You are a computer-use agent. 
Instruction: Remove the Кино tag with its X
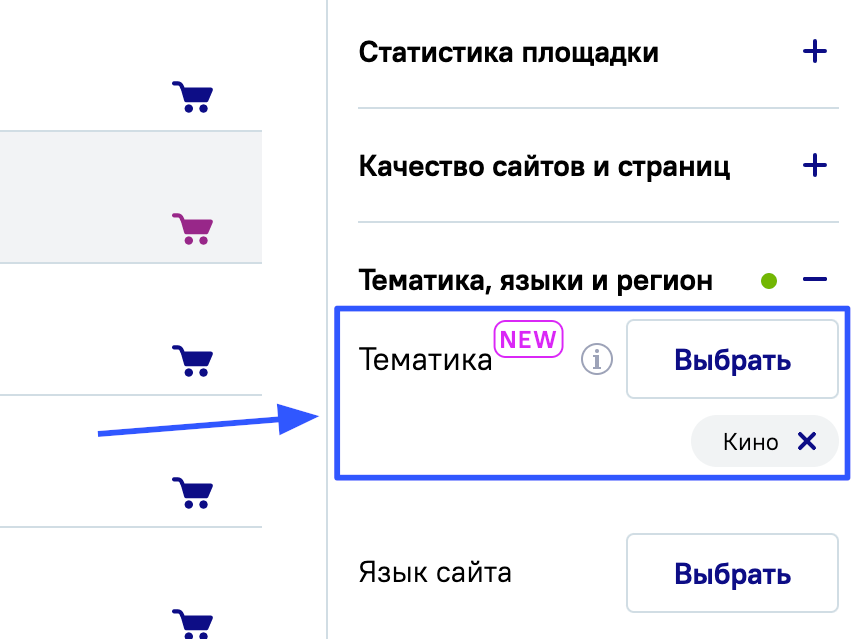pyautogui.click(x=807, y=441)
